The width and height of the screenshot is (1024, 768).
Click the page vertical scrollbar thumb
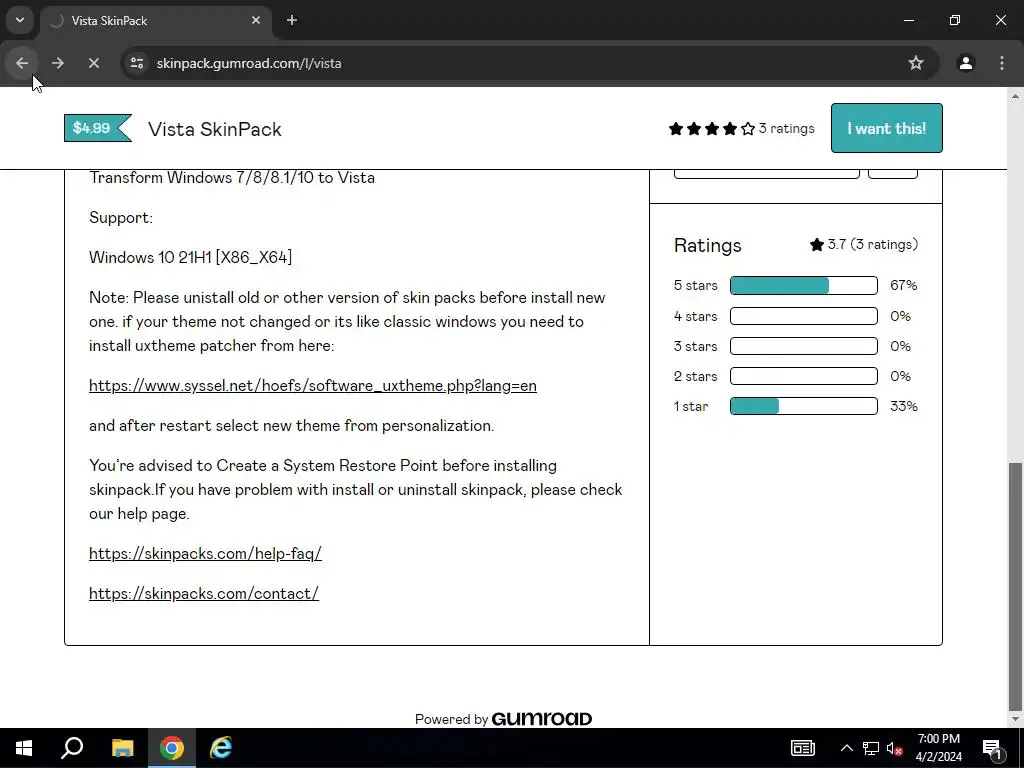(1015, 586)
